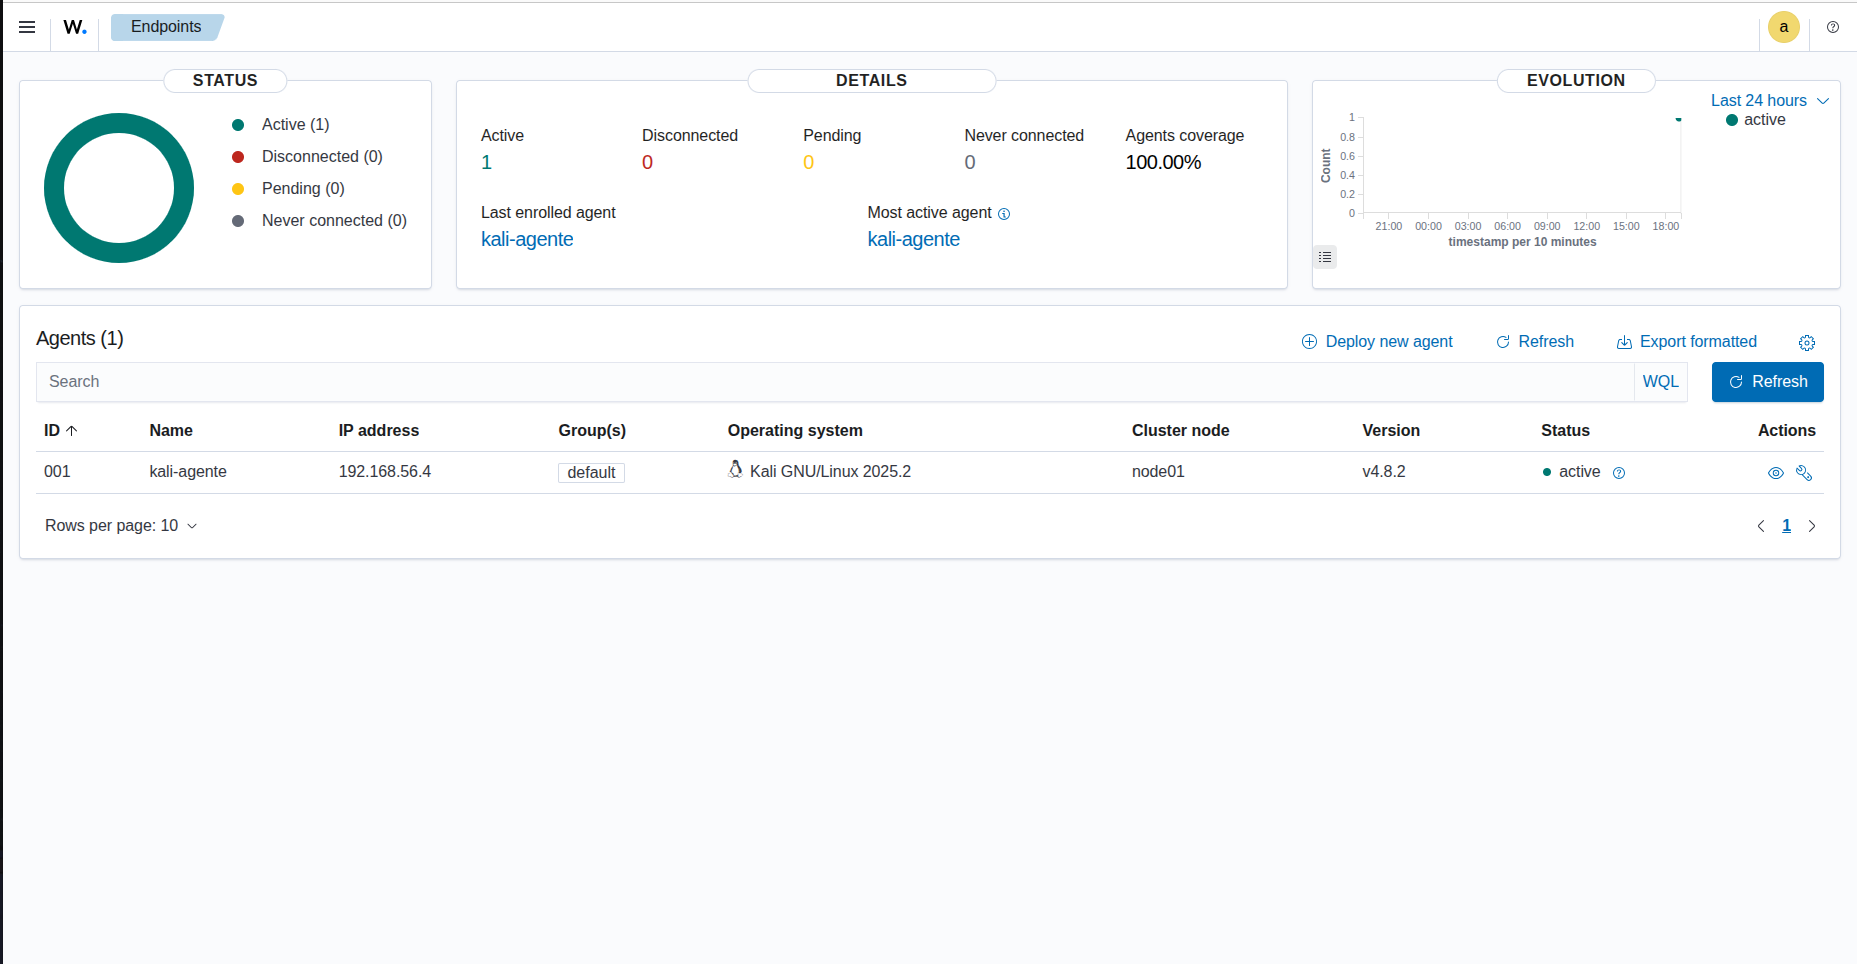Viewport: 1857px width, 964px height.
Task: Click the Pending count 0 in Details
Action: click(x=809, y=163)
